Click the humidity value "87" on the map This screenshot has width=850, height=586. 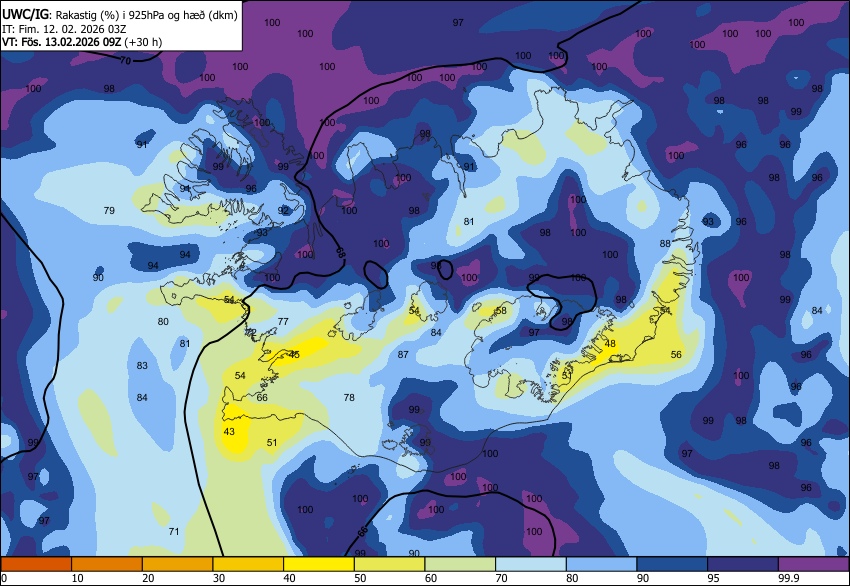403,355
